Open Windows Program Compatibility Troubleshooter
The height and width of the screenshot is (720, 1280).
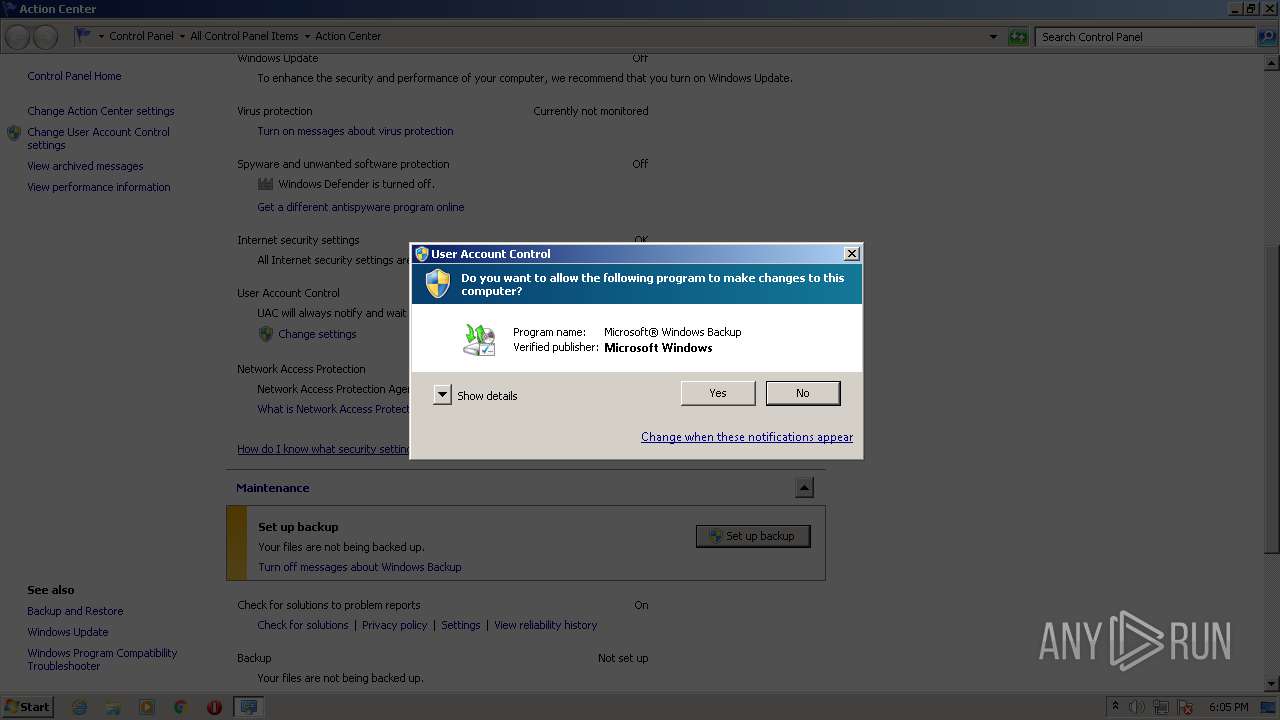coord(102,659)
